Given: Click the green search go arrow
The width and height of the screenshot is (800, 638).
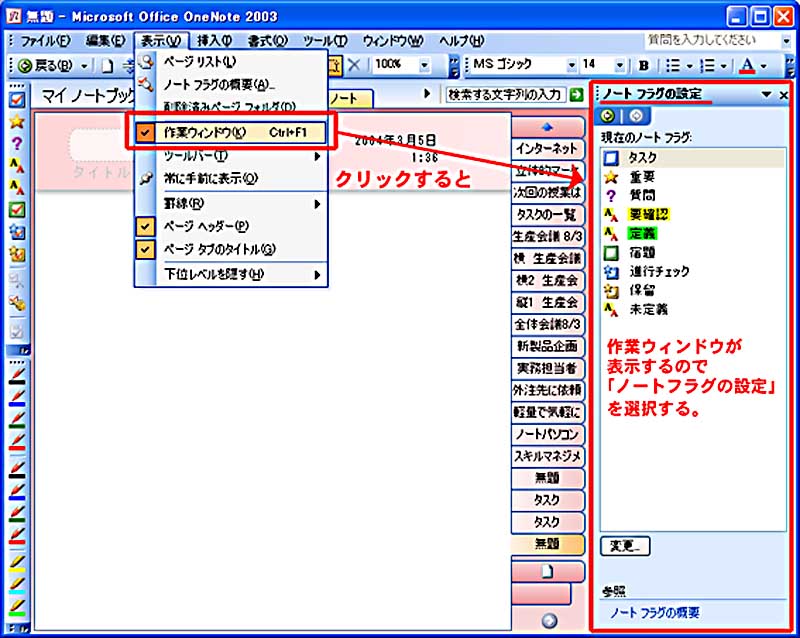Looking at the screenshot, I should [577, 95].
